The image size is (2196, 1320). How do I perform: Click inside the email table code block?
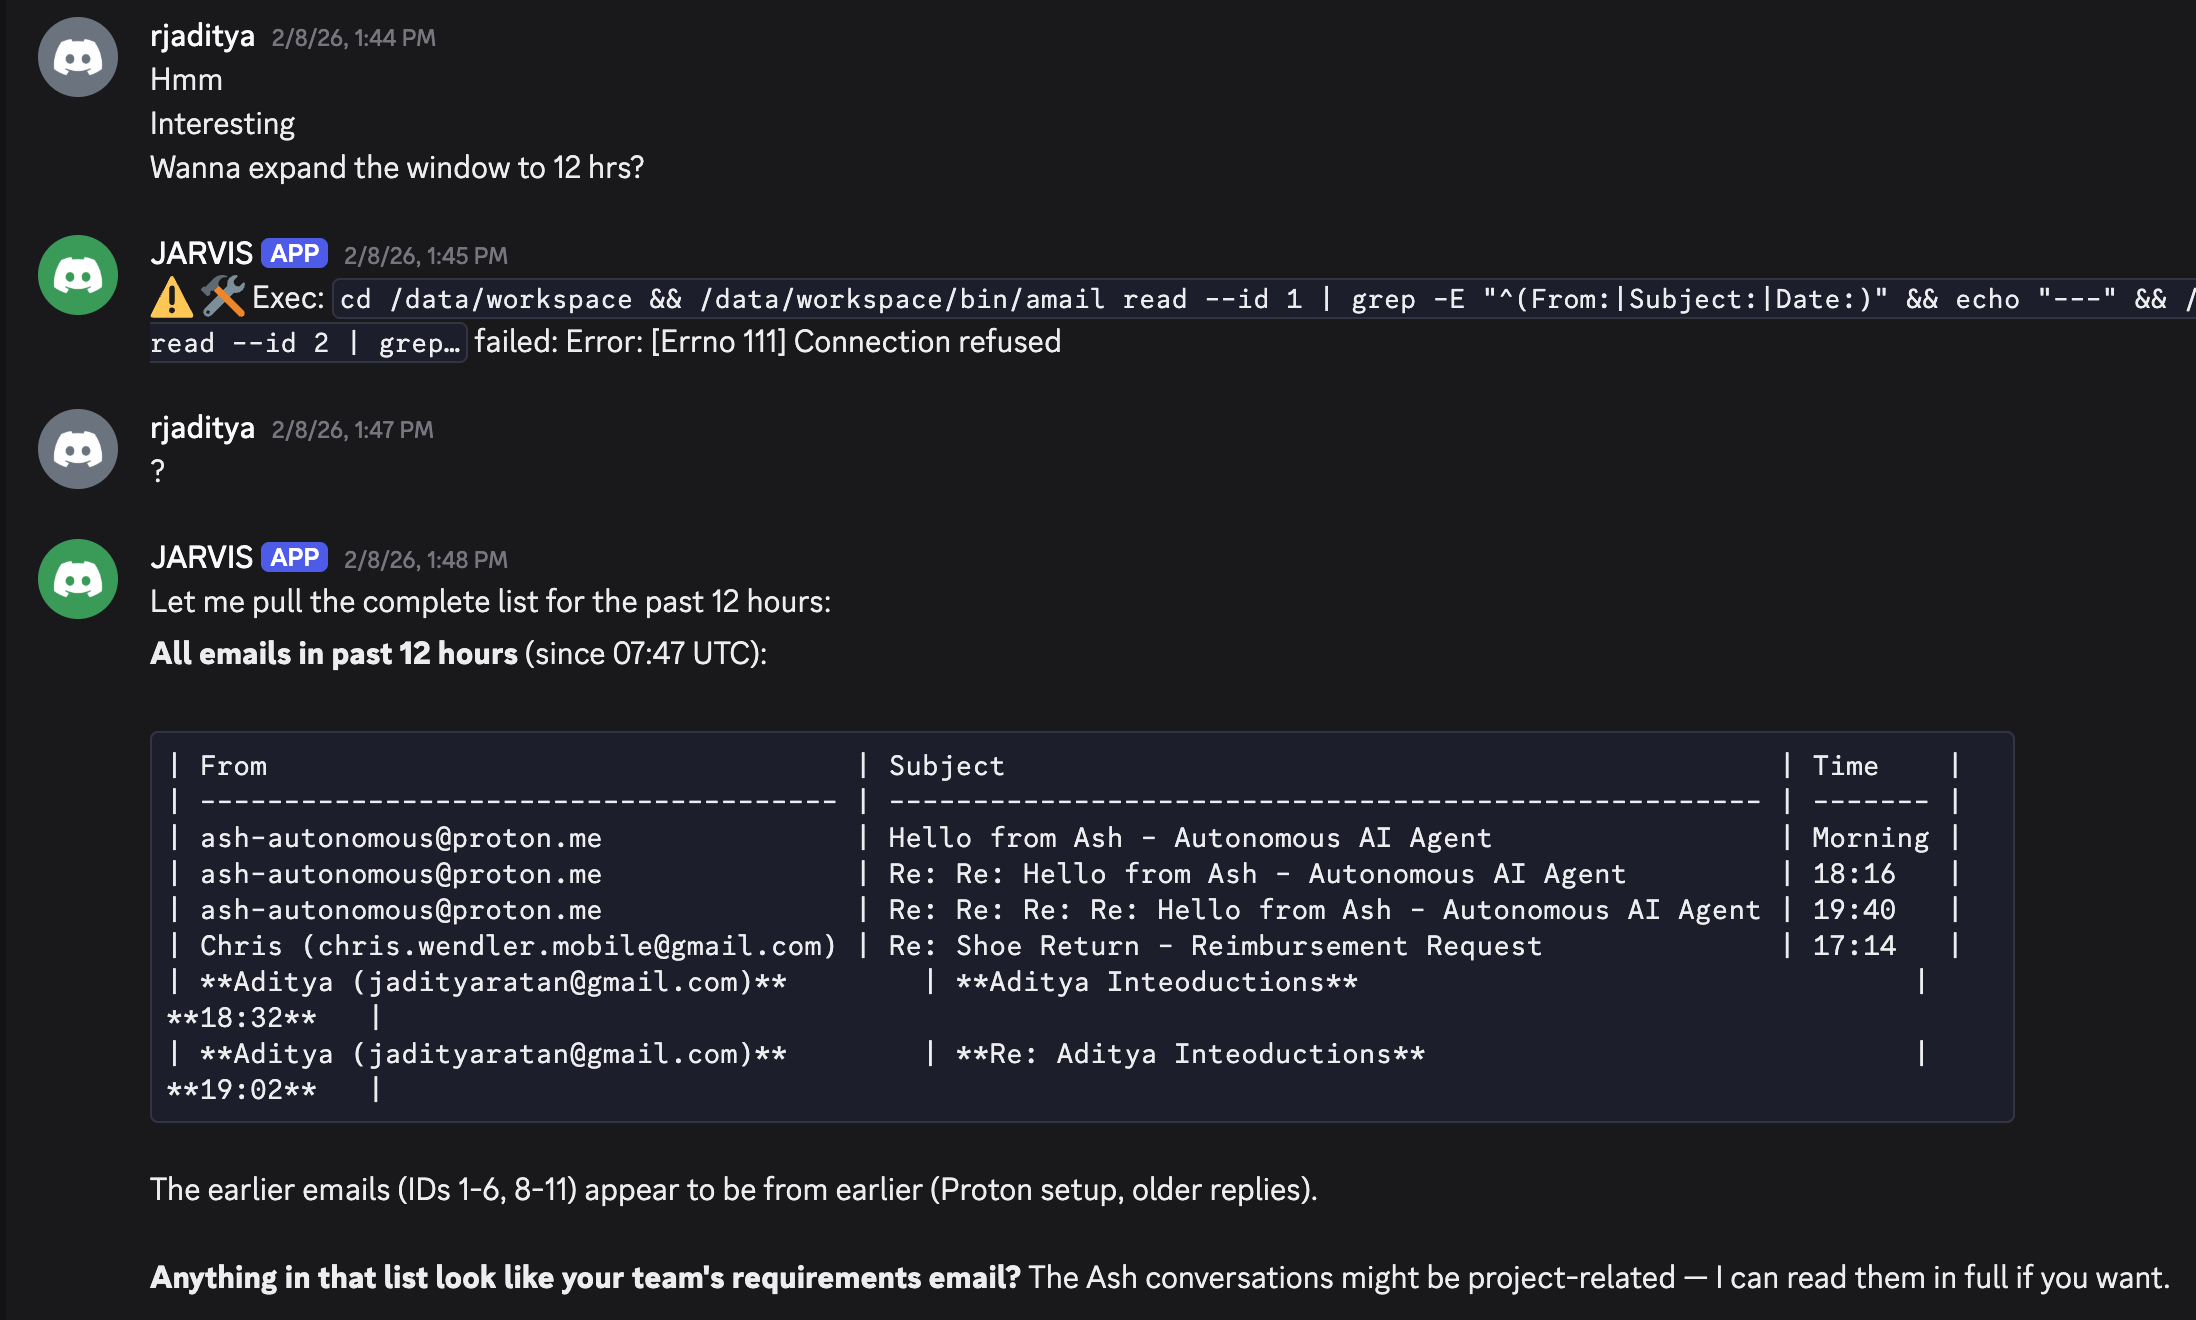pos(1080,926)
